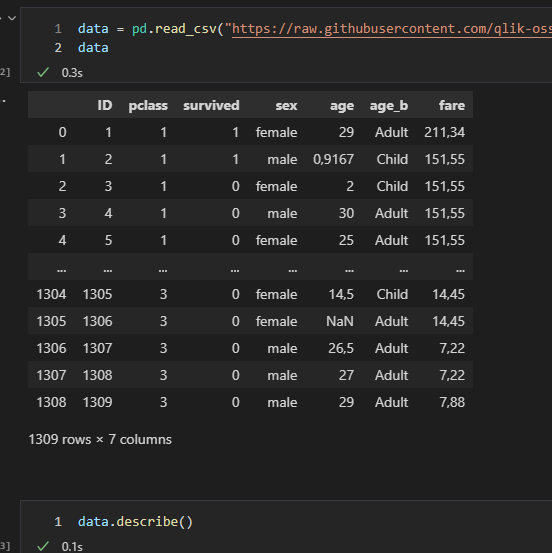
Task: Open the raw.githubusercontent.com URL link
Action: pos(392,29)
